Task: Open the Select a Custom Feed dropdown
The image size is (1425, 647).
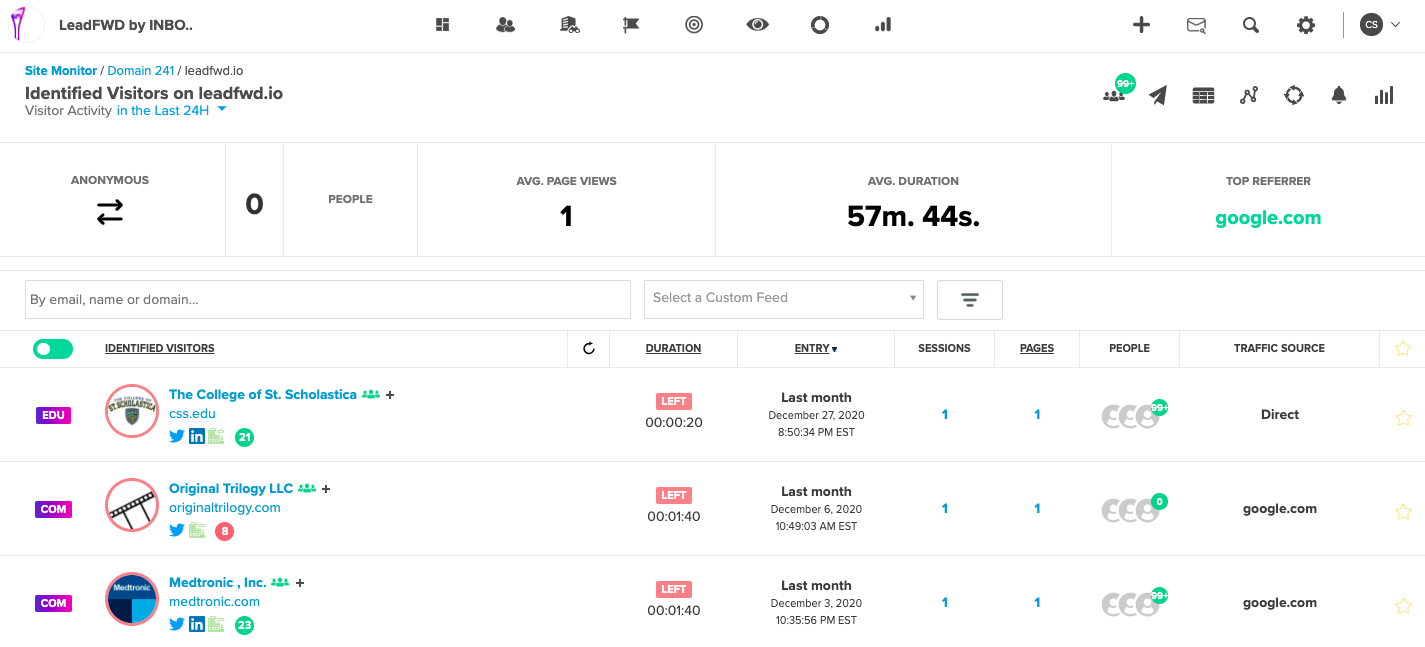Action: pos(784,298)
